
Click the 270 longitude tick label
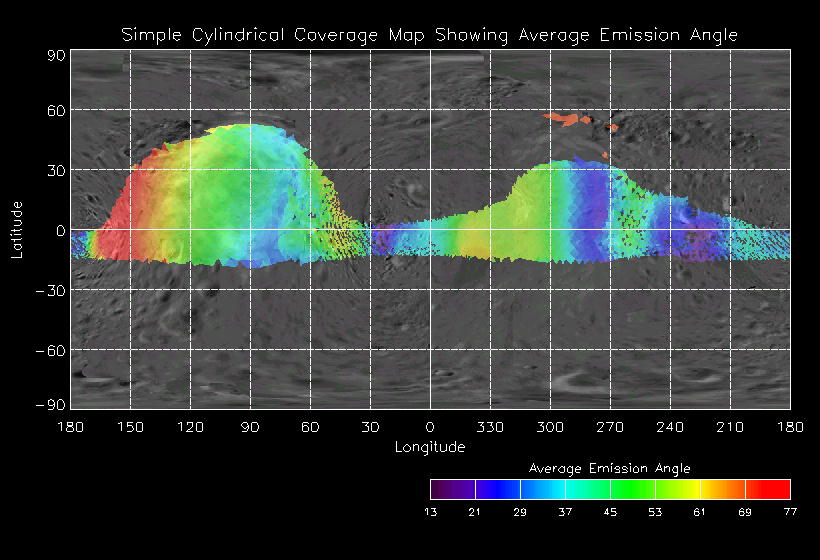click(610, 428)
